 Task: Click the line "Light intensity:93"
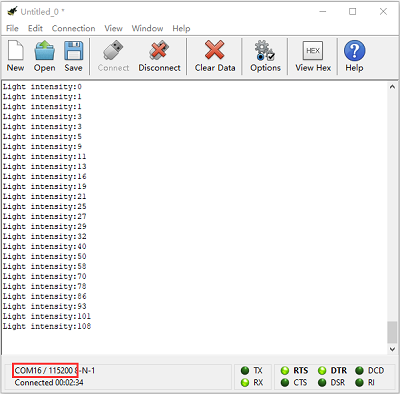pos(45,306)
